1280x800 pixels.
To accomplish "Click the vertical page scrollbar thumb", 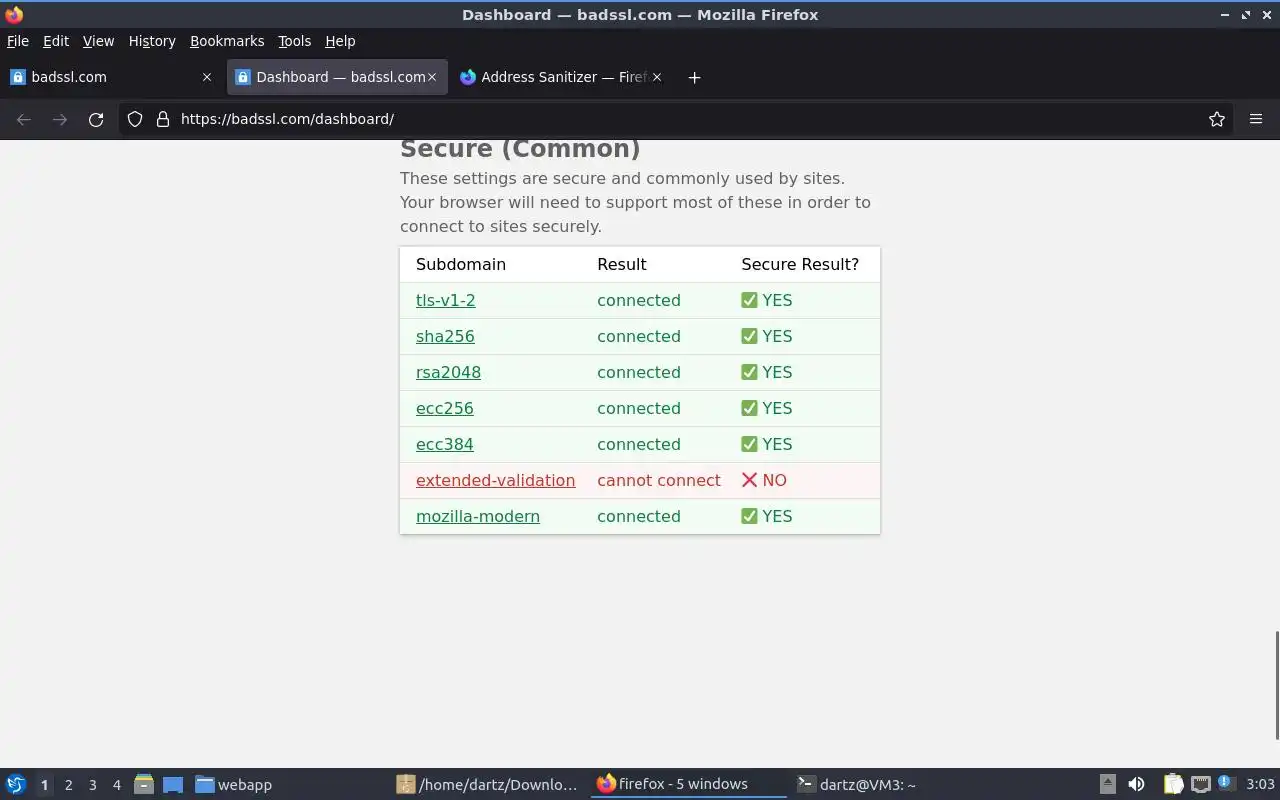I will [1276, 685].
